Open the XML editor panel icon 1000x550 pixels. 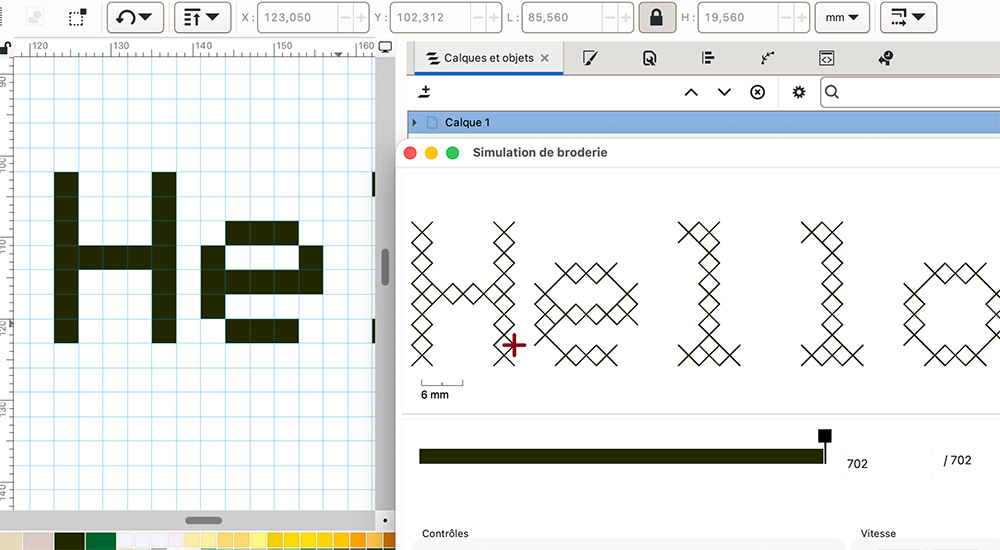827,58
